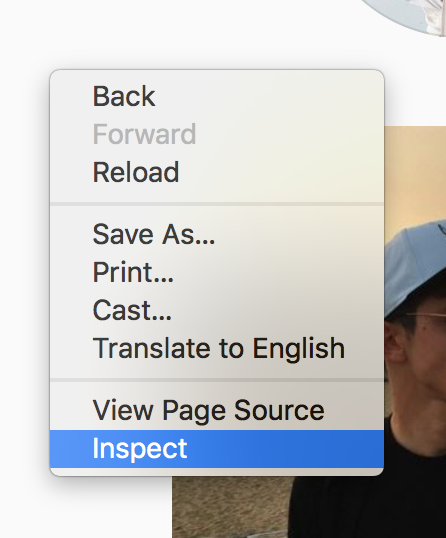This screenshot has height=538, width=446.
Task: Click the man's ear in the photo
Action: tap(395, 341)
